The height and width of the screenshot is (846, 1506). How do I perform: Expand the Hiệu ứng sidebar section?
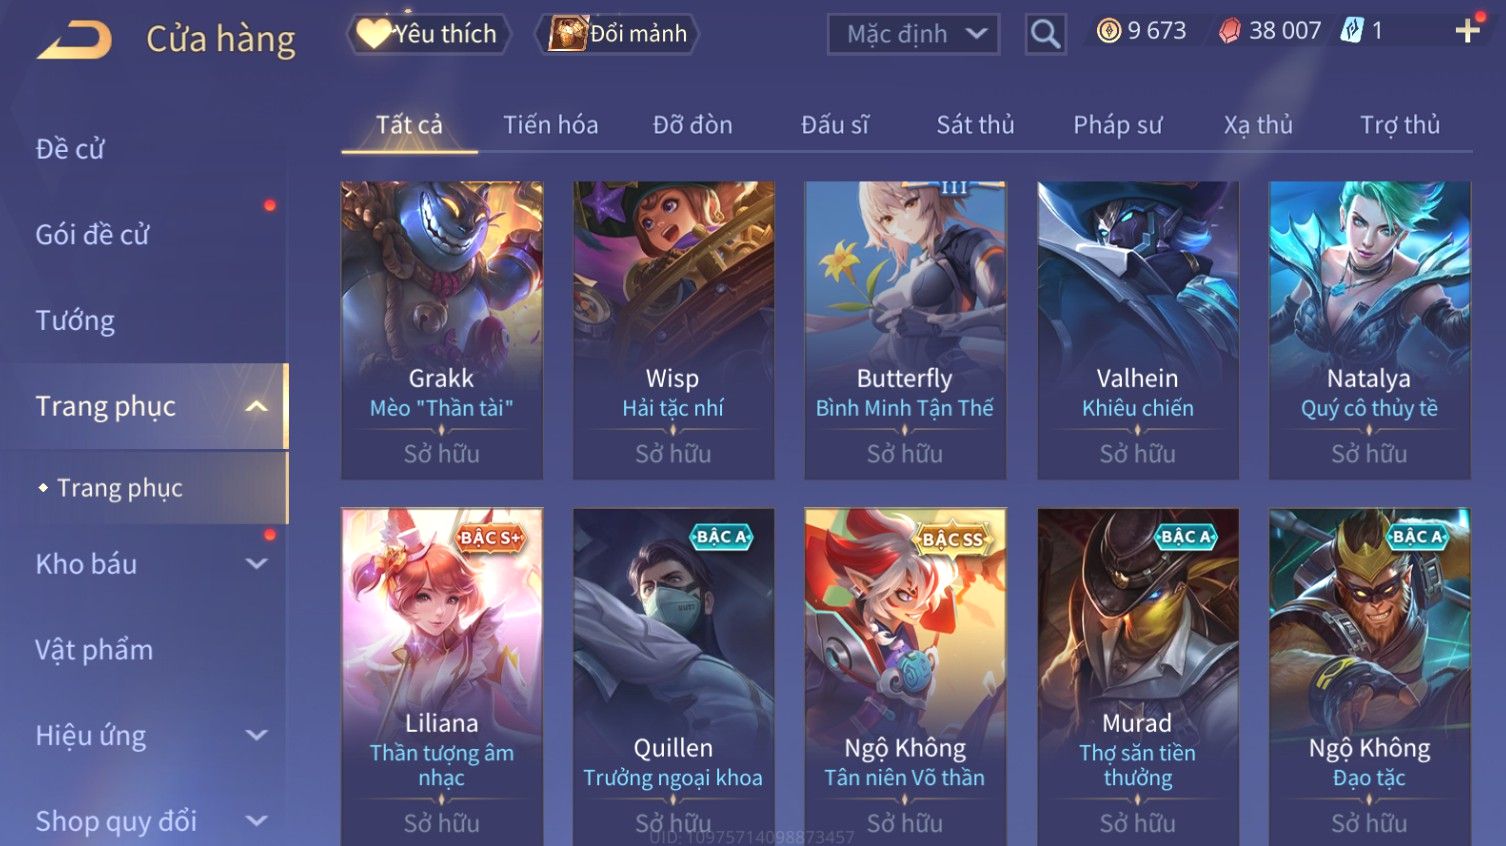257,735
